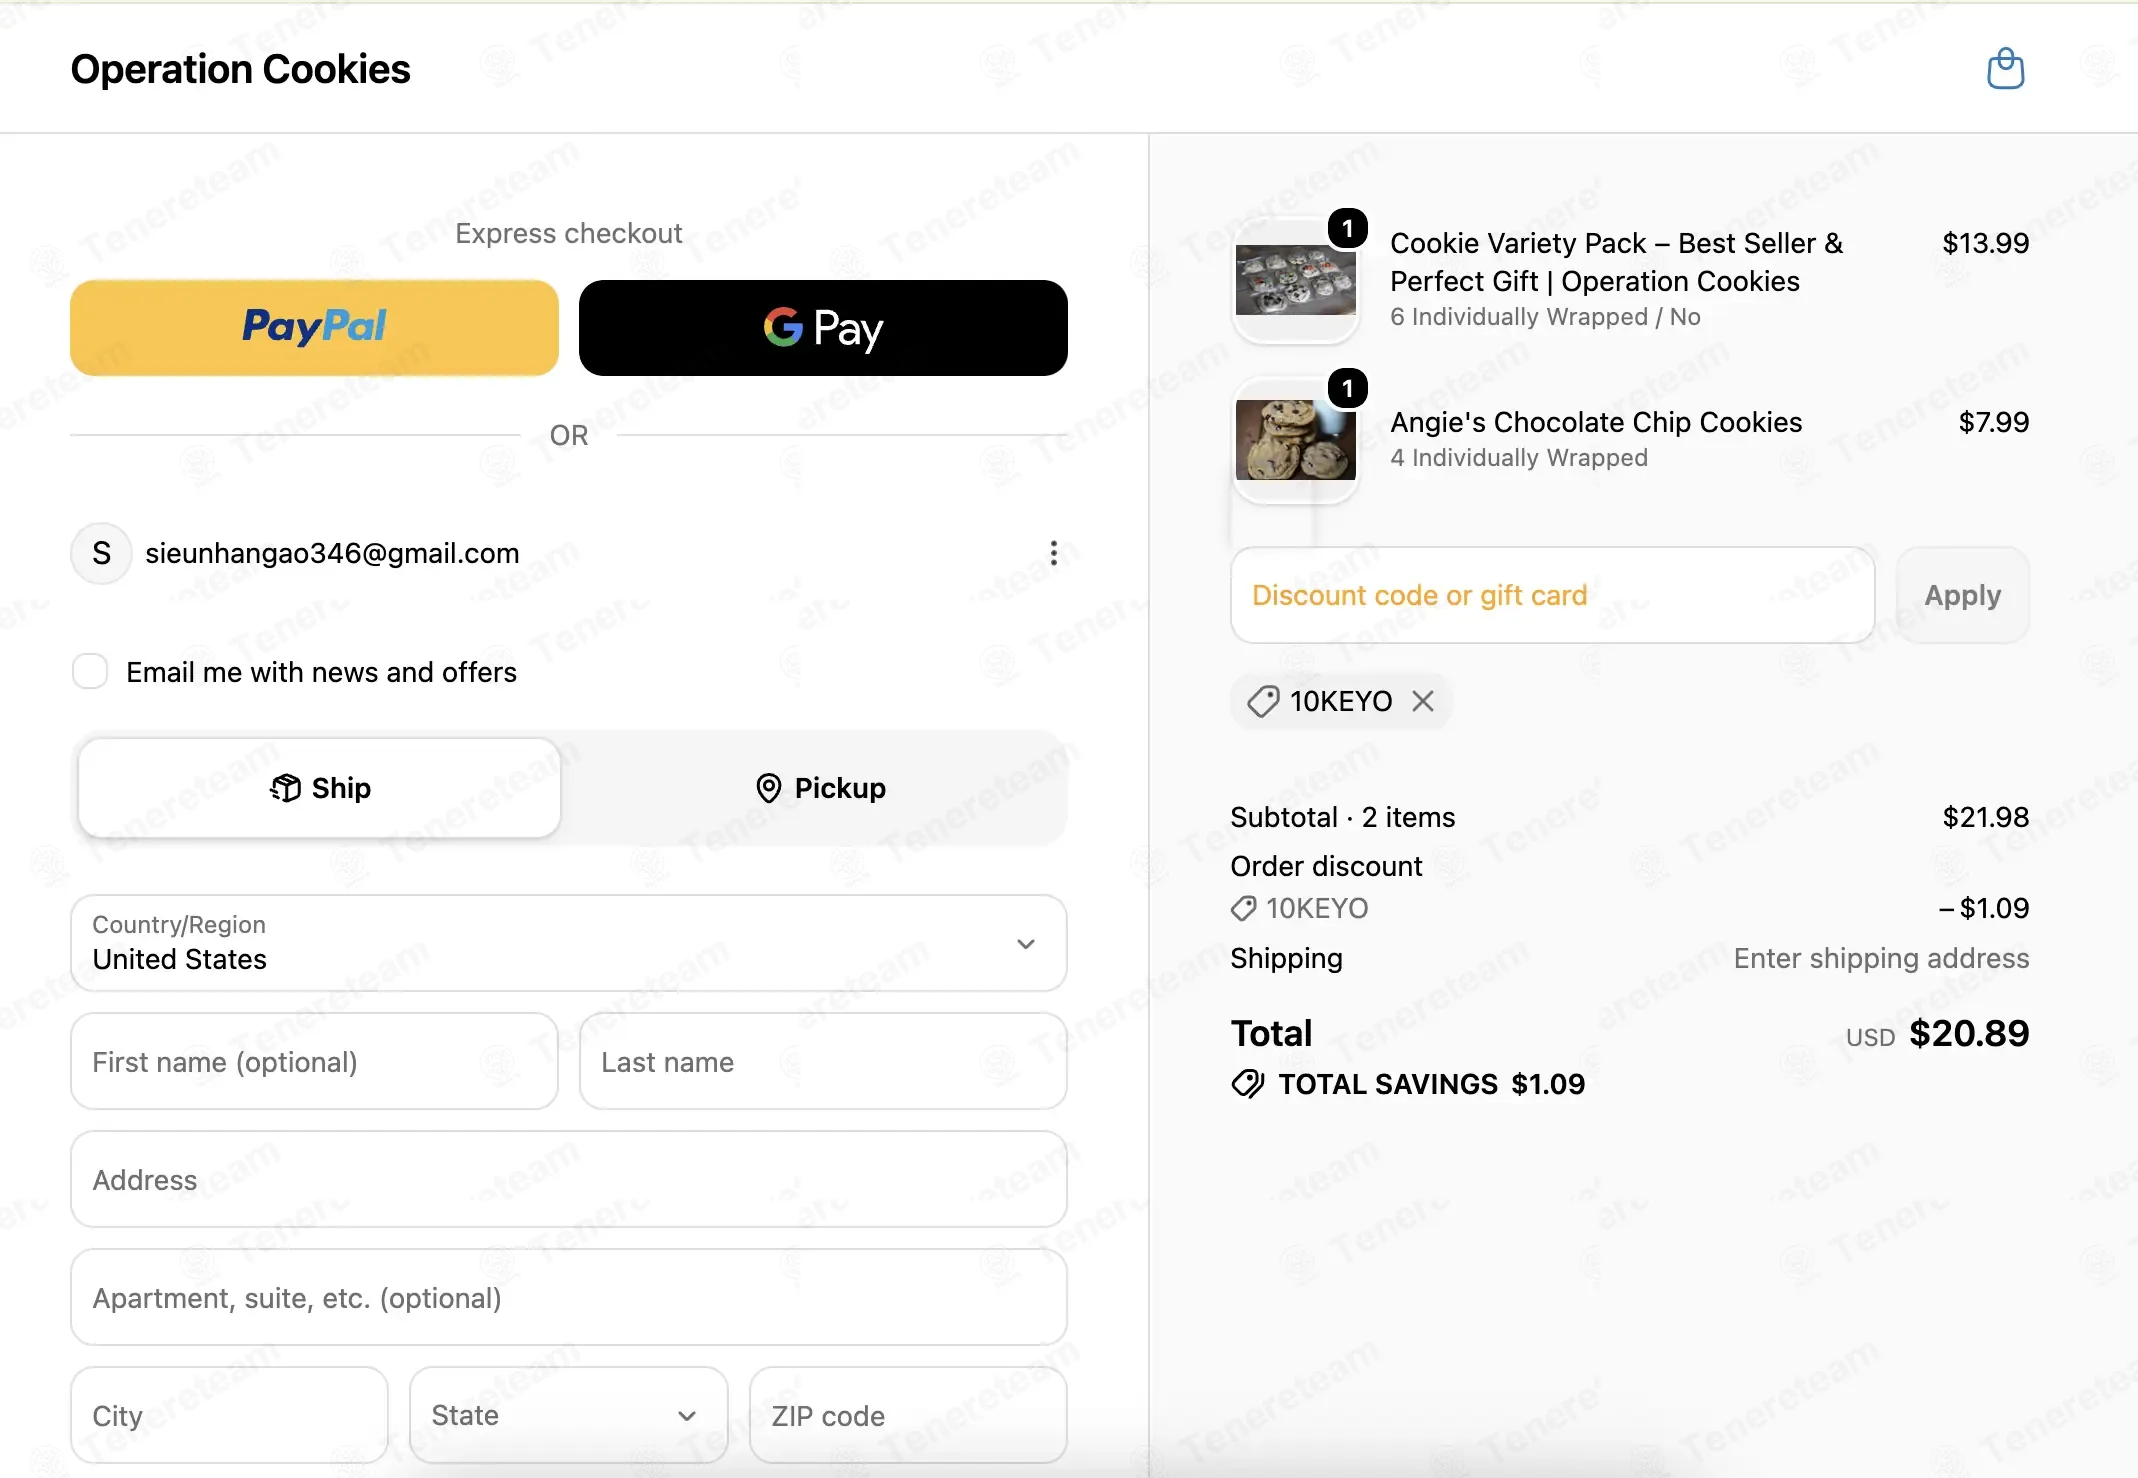The width and height of the screenshot is (2138, 1478).
Task: Check Email me with news and offers
Action: (x=90, y=671)
